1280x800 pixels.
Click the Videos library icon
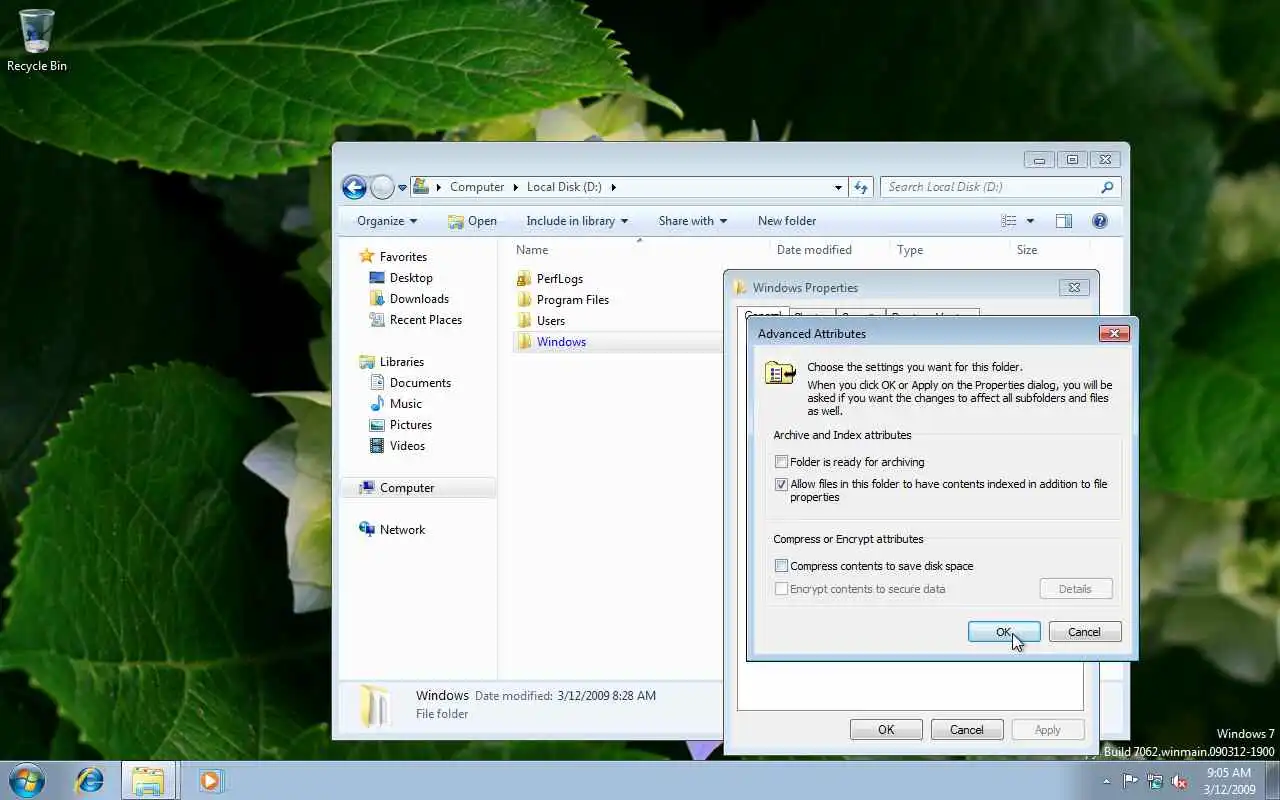pos(377,446)
